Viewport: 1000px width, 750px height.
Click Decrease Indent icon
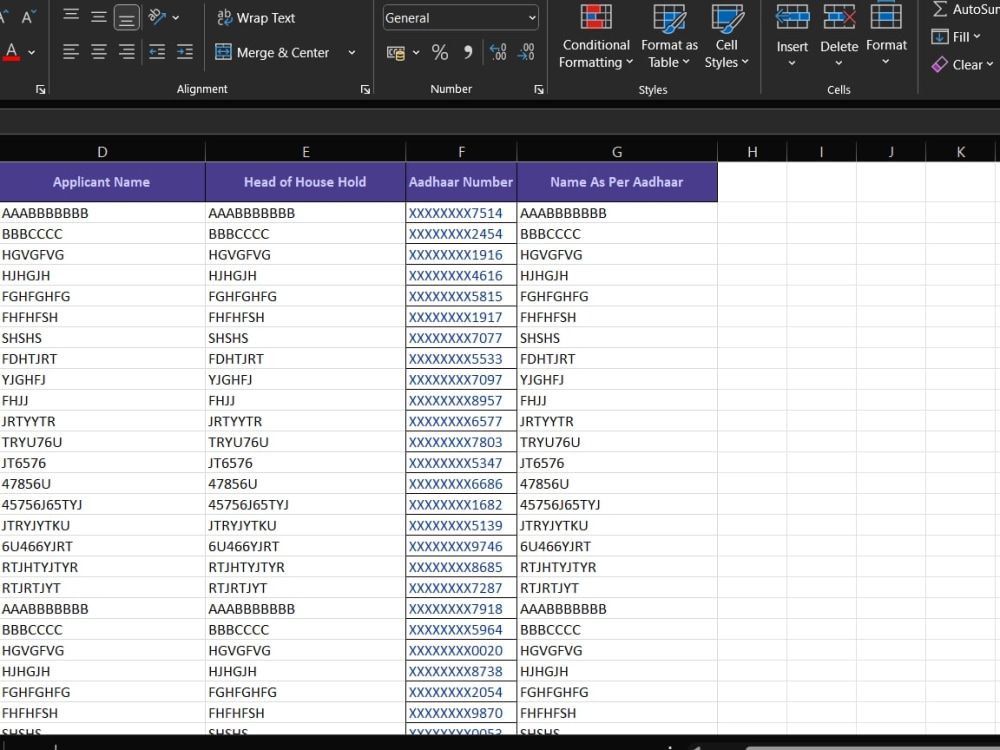[157, 52]
